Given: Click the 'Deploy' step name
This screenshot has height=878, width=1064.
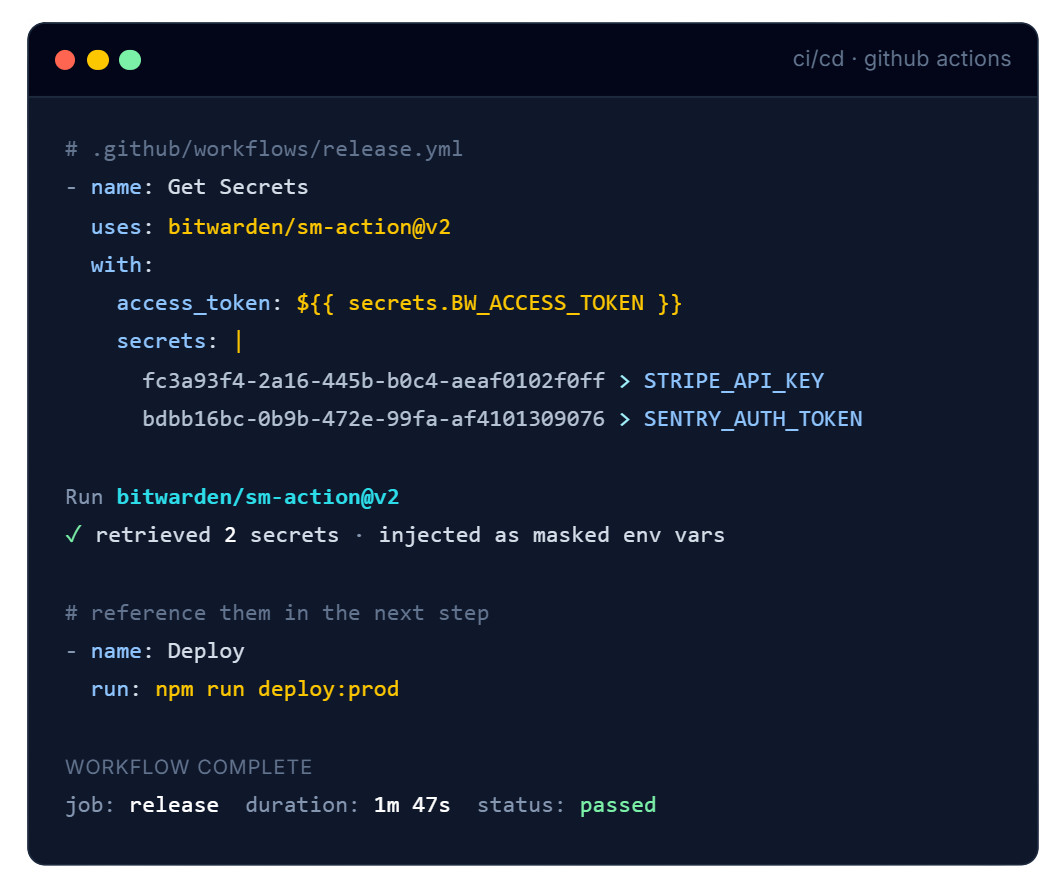Looking at the screenshot, I should [x=206, y=651].
